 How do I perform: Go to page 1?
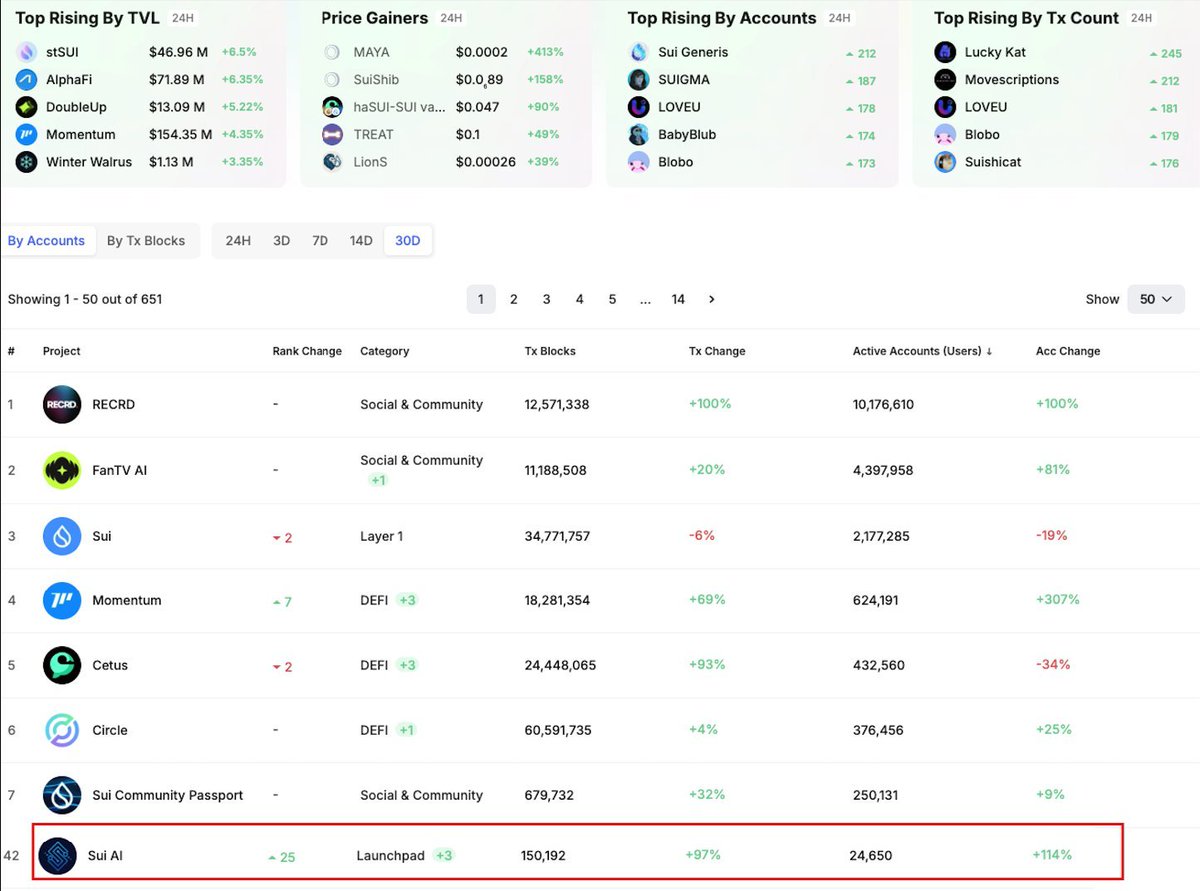point(481,299)
